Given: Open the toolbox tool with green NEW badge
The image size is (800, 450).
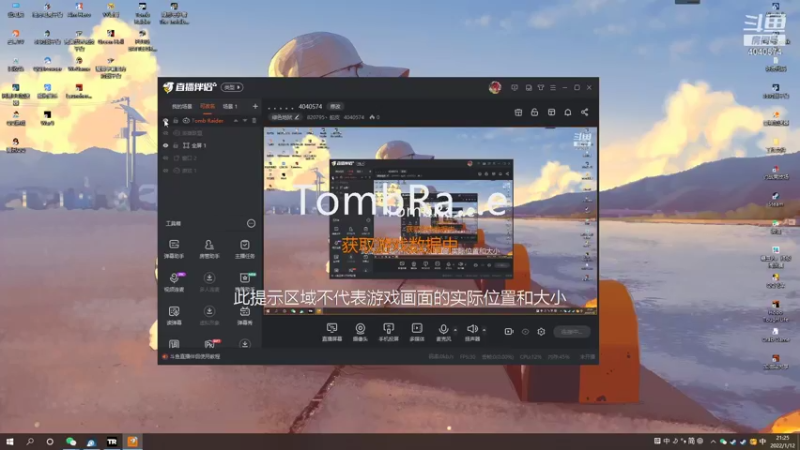Looking at the screenshot, I should [245, 282].
